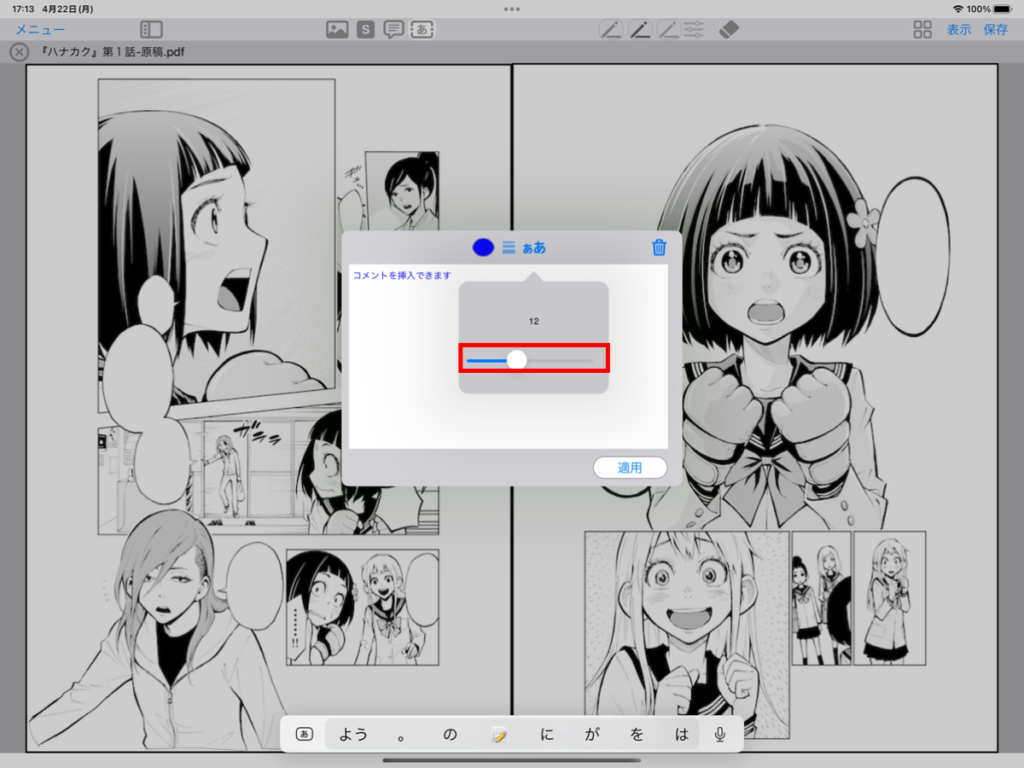Click into the comment text area

pos(508,357)
